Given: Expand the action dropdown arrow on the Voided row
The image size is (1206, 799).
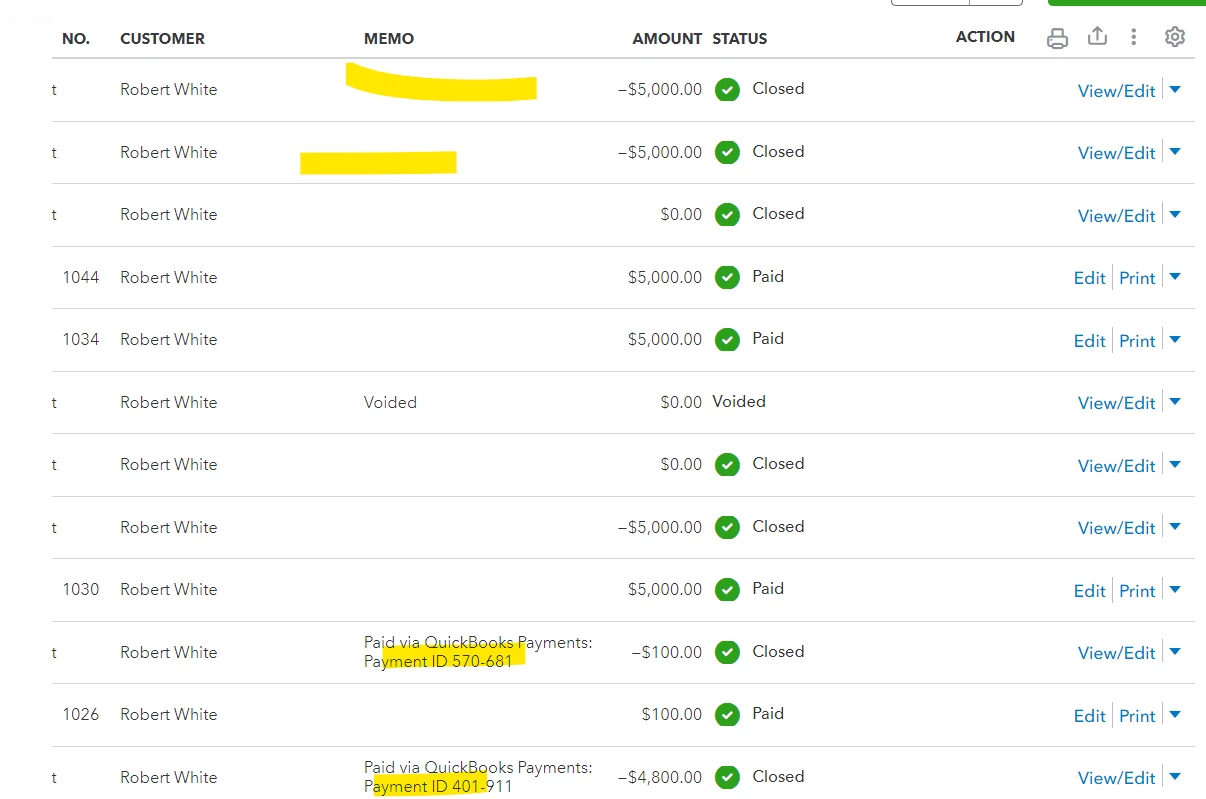Looking at the screenshot, I should [1175, 402].
